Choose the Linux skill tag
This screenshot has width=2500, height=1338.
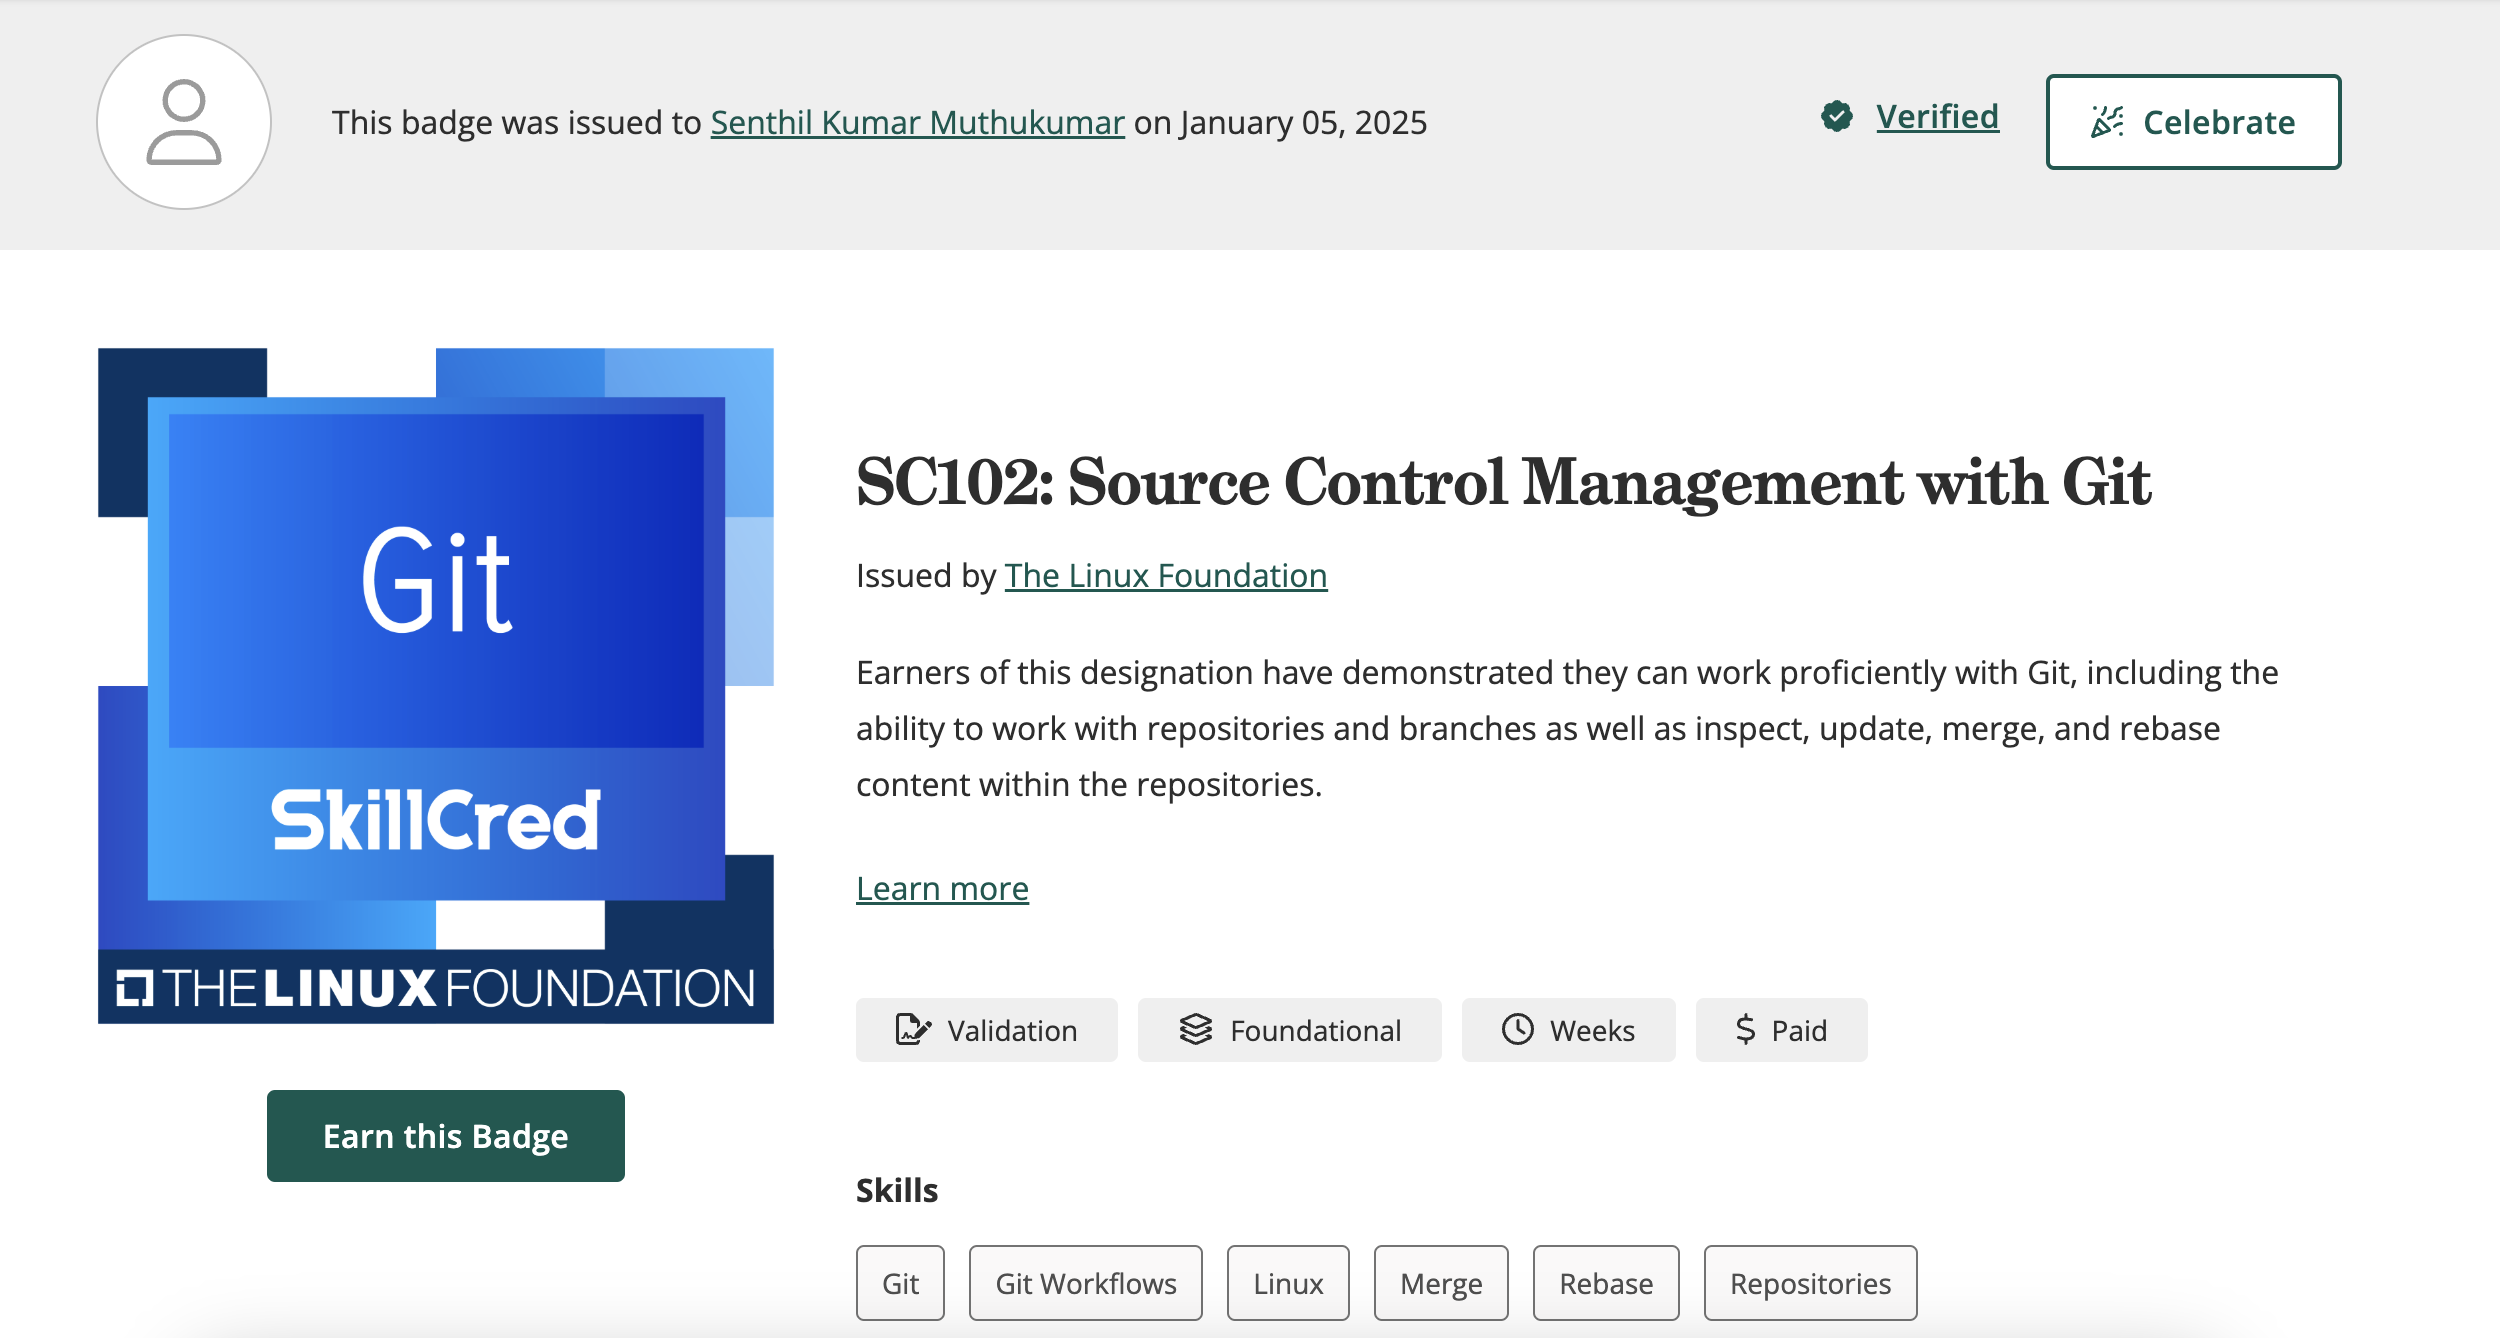[1288, 1283]
